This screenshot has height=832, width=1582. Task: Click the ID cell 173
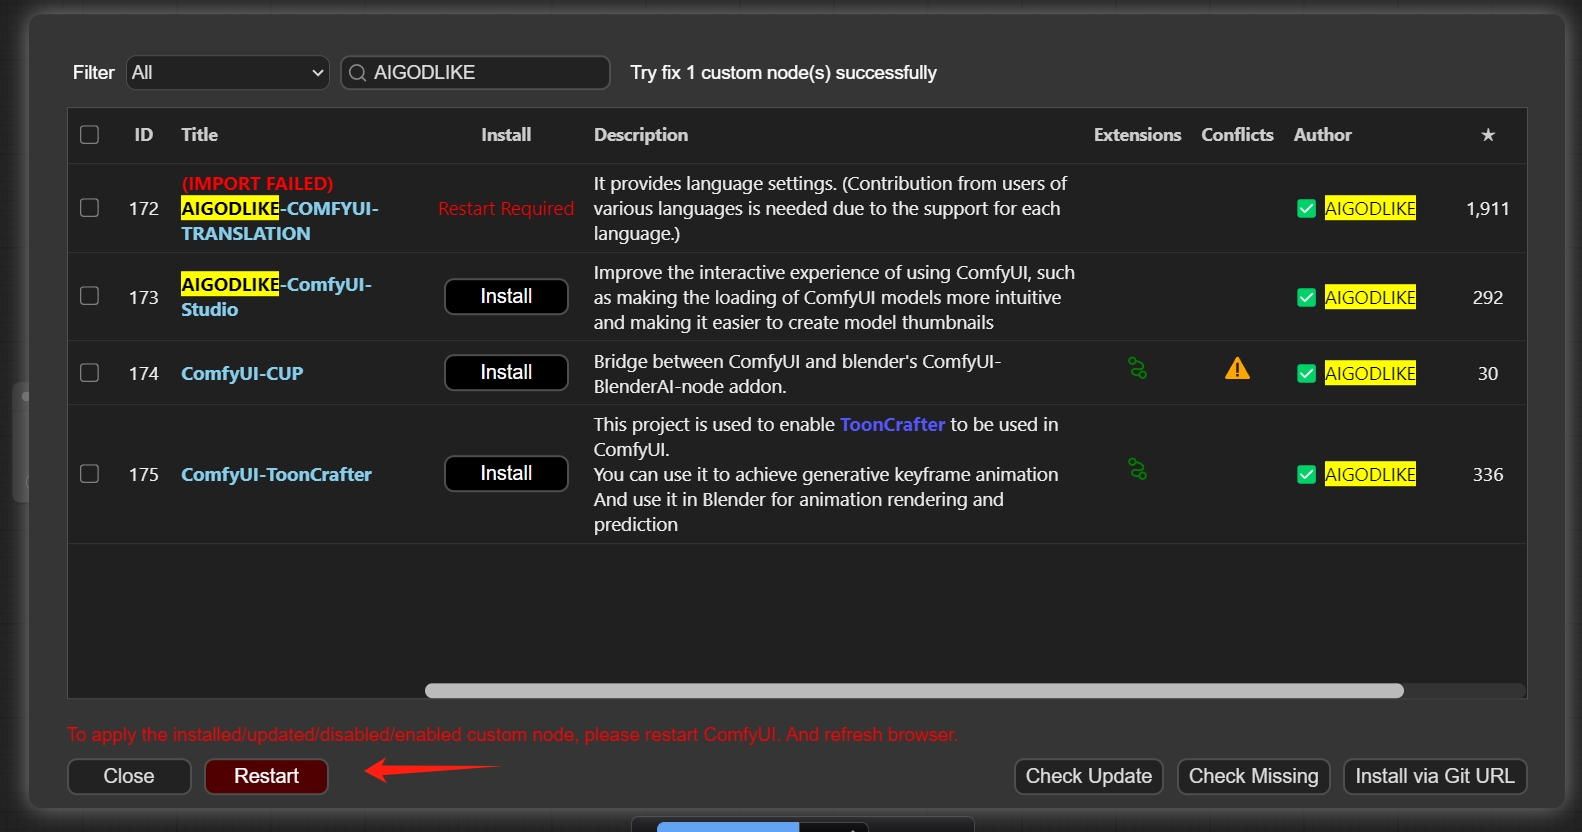click(144, 298)
